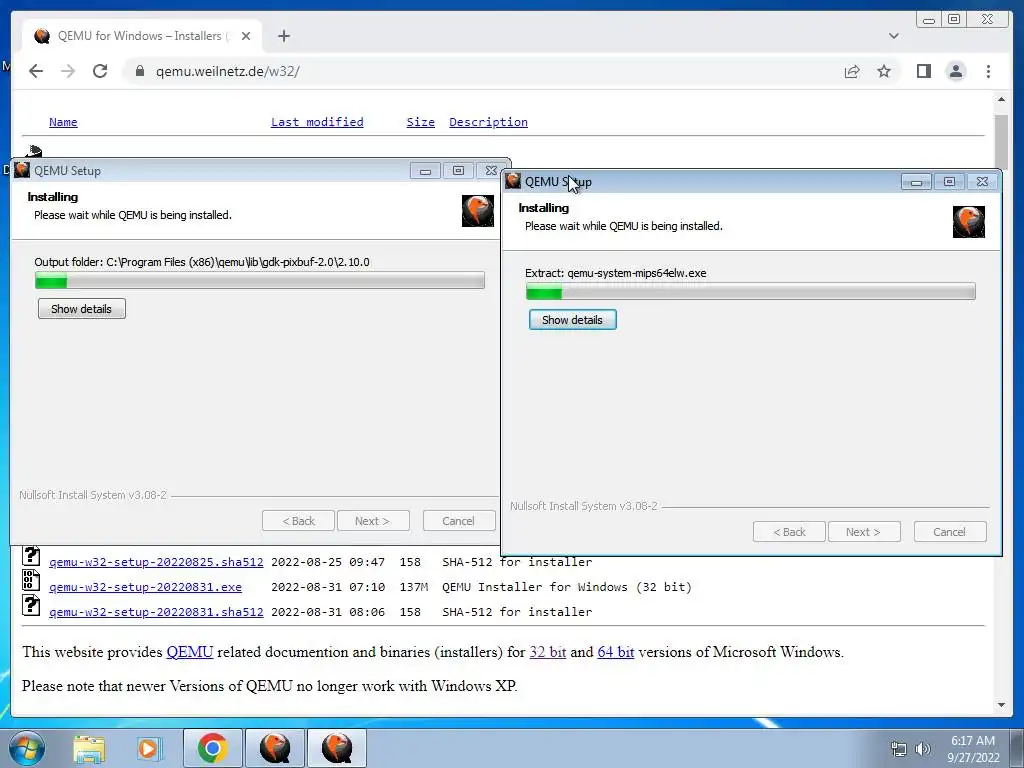The image size is (1024, 768).
Task: Open a new browser tab with plus
Action: (x=283, y=36)
